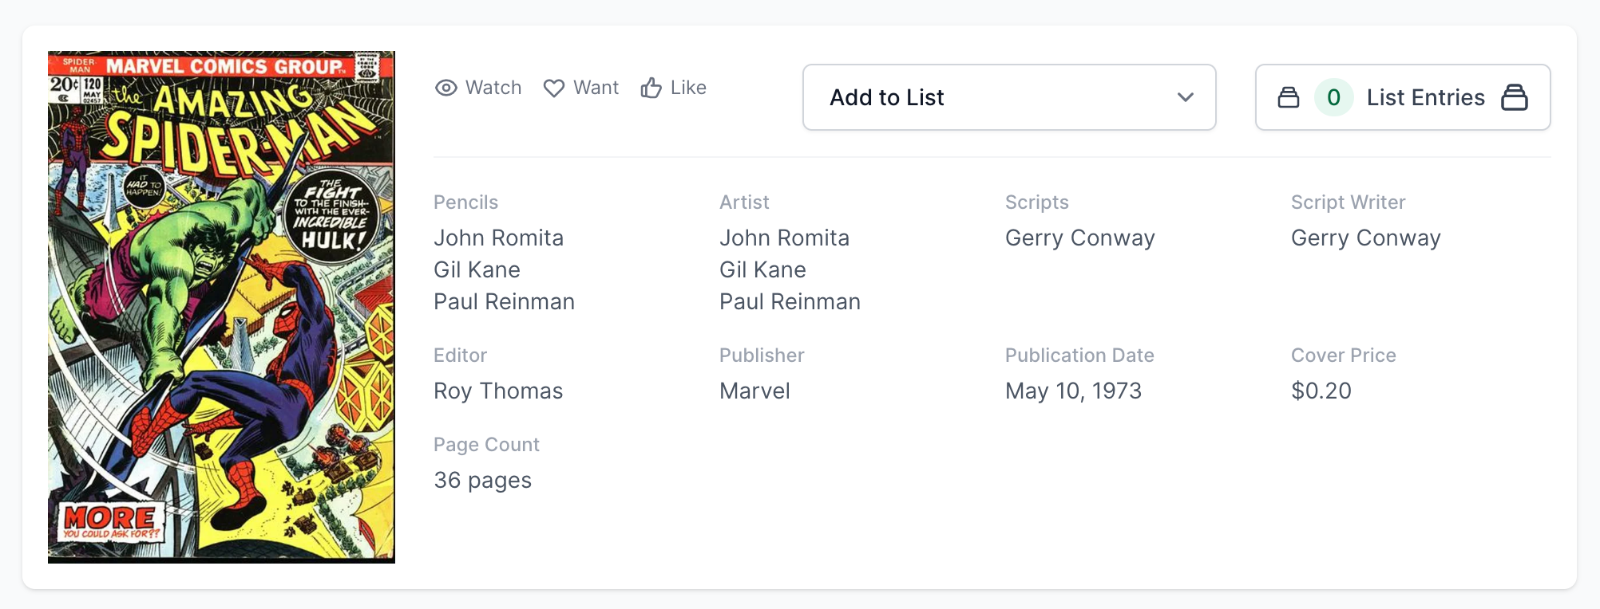Select Gil Kane under Artist
The width and height of the screenshot is (1600, 609).
(x=762, y=270)
